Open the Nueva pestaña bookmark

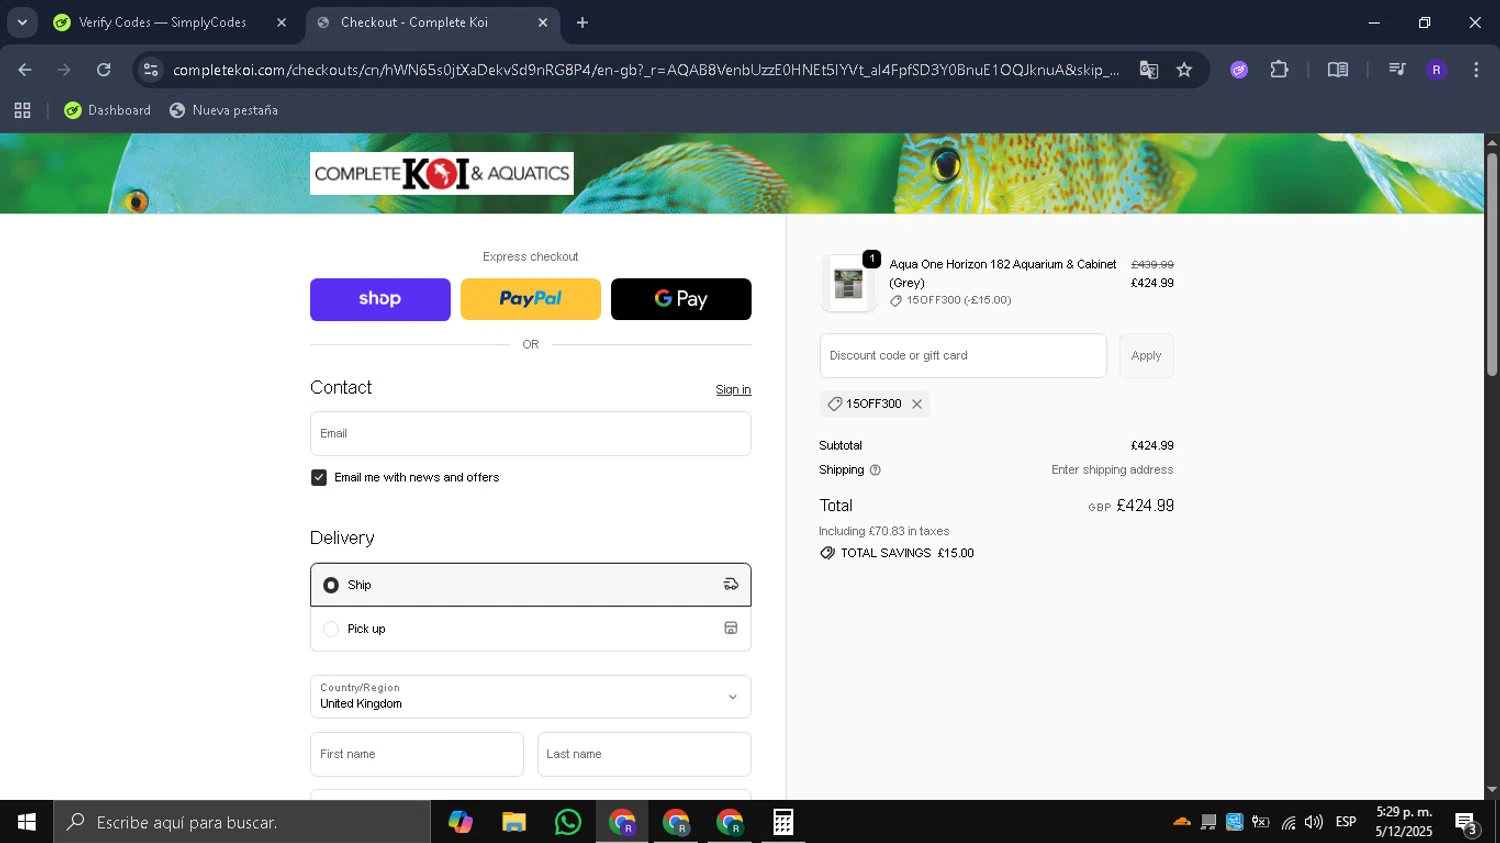coord(224,110)
